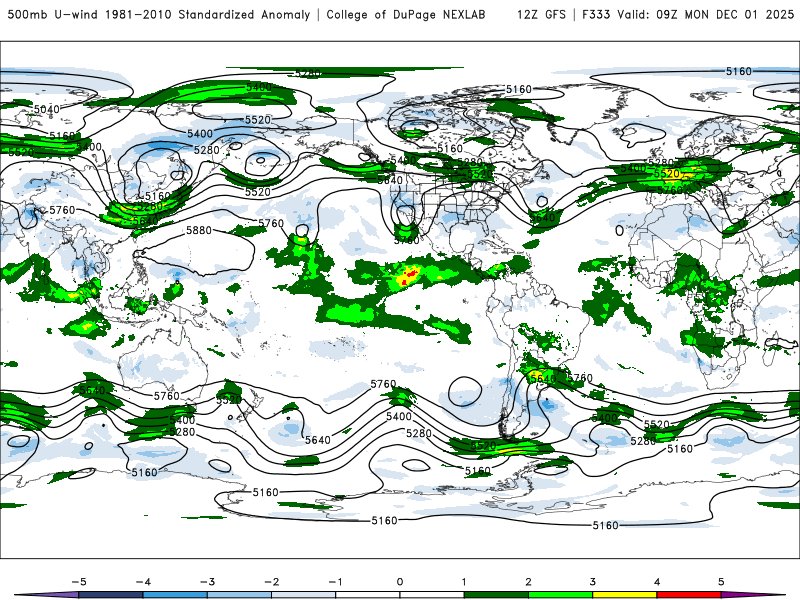800x600 pixels.
Task: Click the '500mb U-wind 1981-2010 Standardized Anomaly' title
Action: (159, 14)
